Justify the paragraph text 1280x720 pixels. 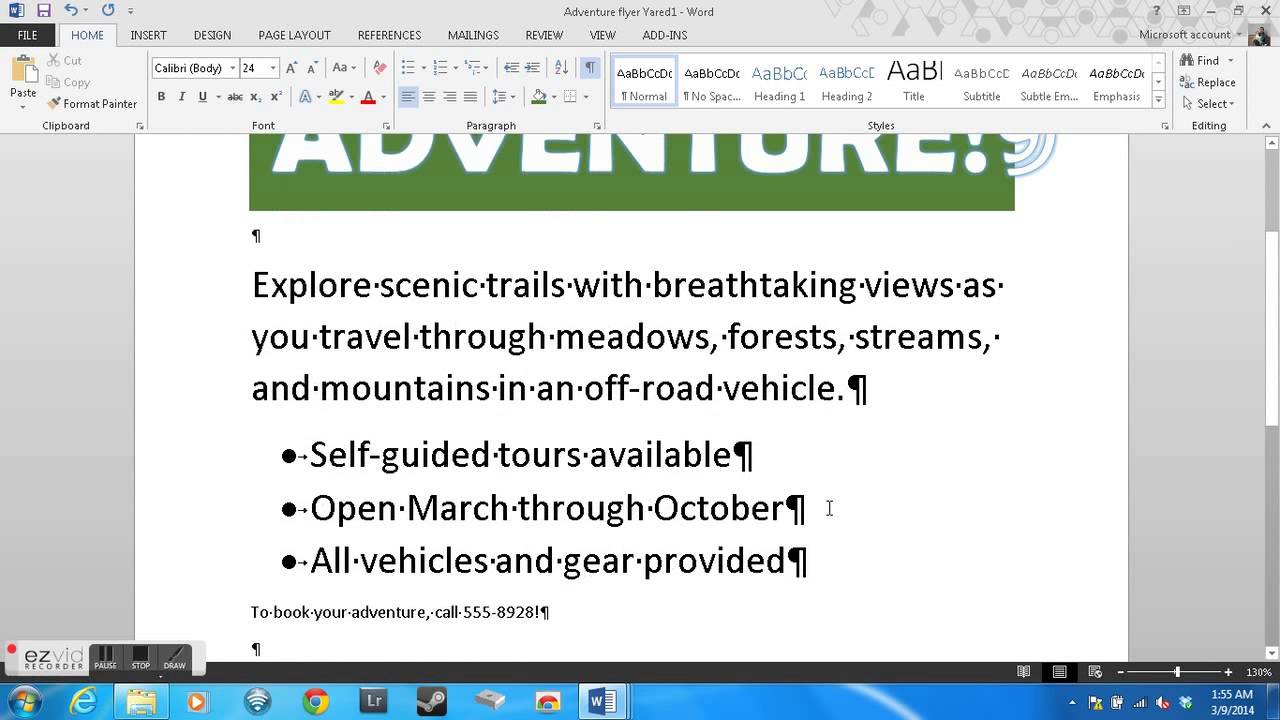pyautogui.click(x=470, y=97)
